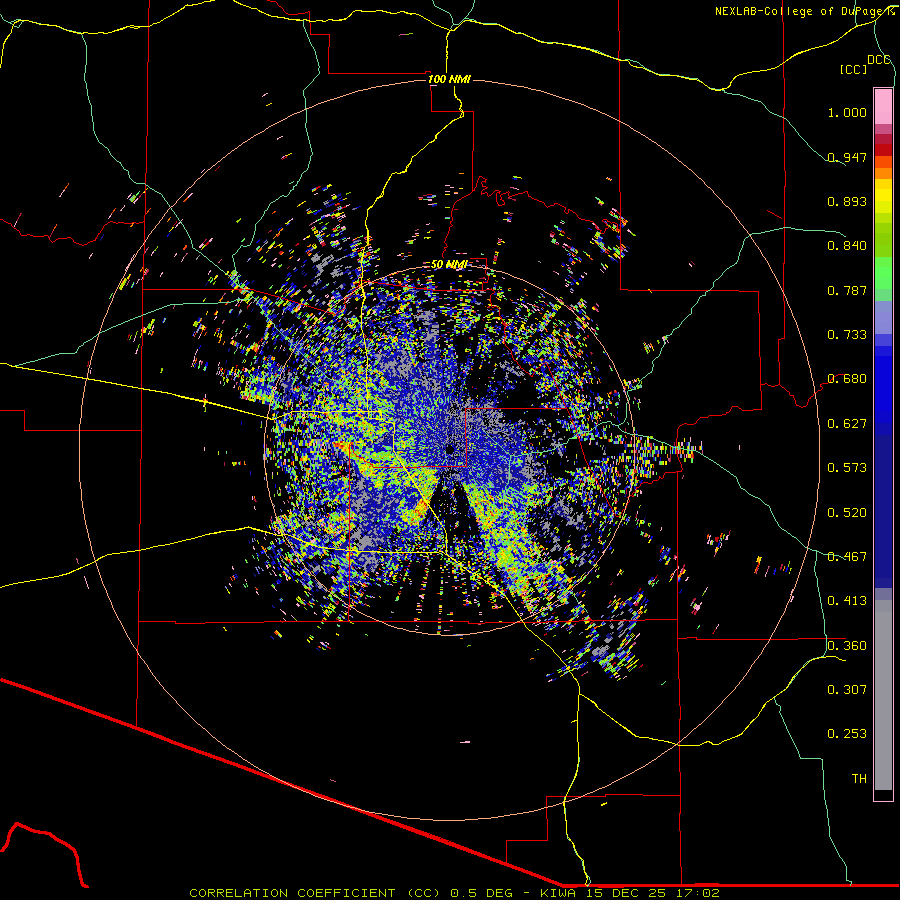This screenshot has height=900, width=900.
Task: Click the 0.467 scale value
Action: pyautogui.click(x=847, y=557)
